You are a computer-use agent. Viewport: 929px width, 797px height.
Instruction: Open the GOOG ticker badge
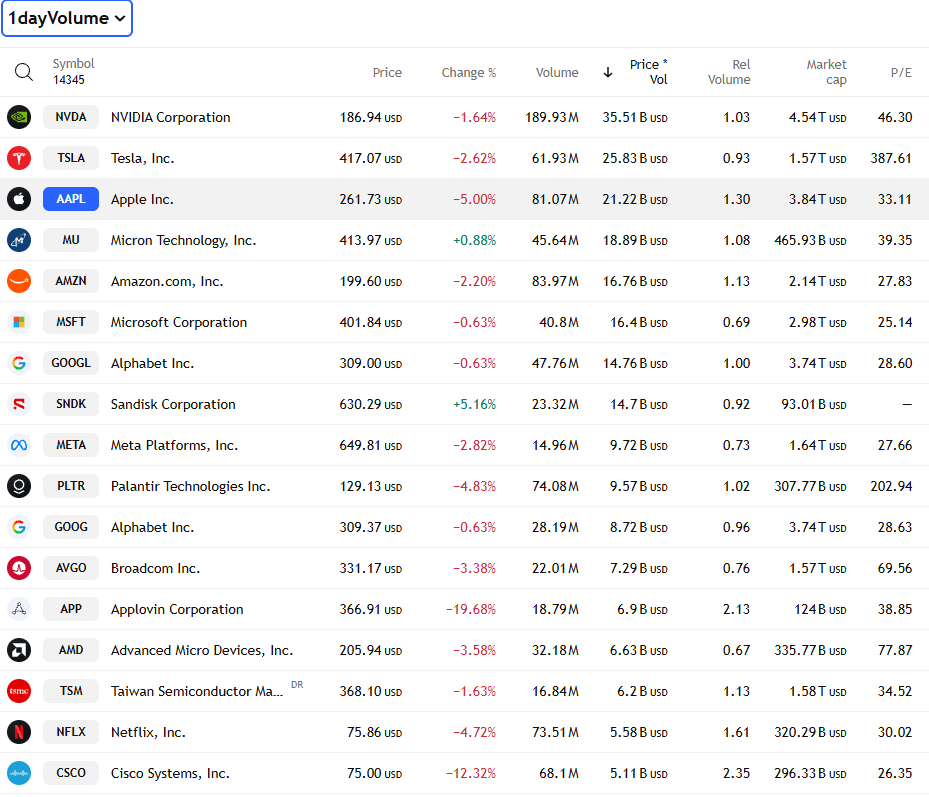[71, 527]
